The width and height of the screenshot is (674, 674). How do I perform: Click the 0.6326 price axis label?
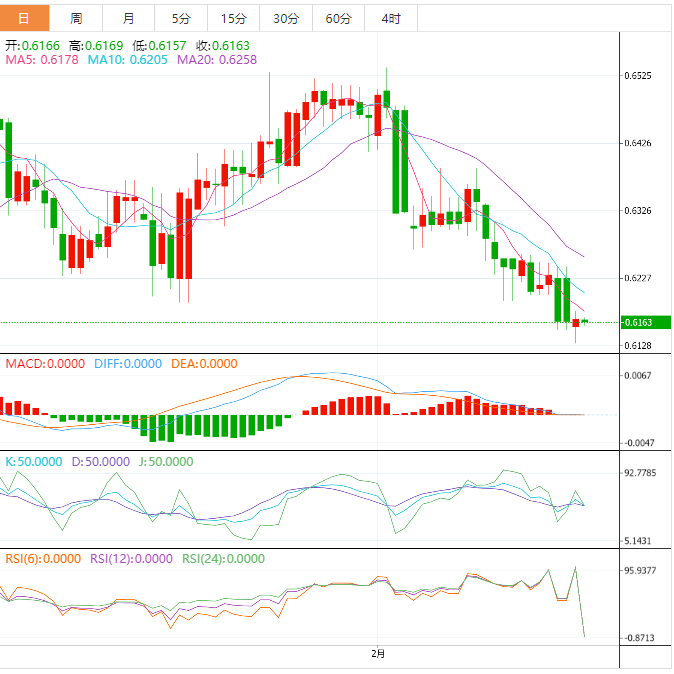pyautogui.click(x=638, y=211)
